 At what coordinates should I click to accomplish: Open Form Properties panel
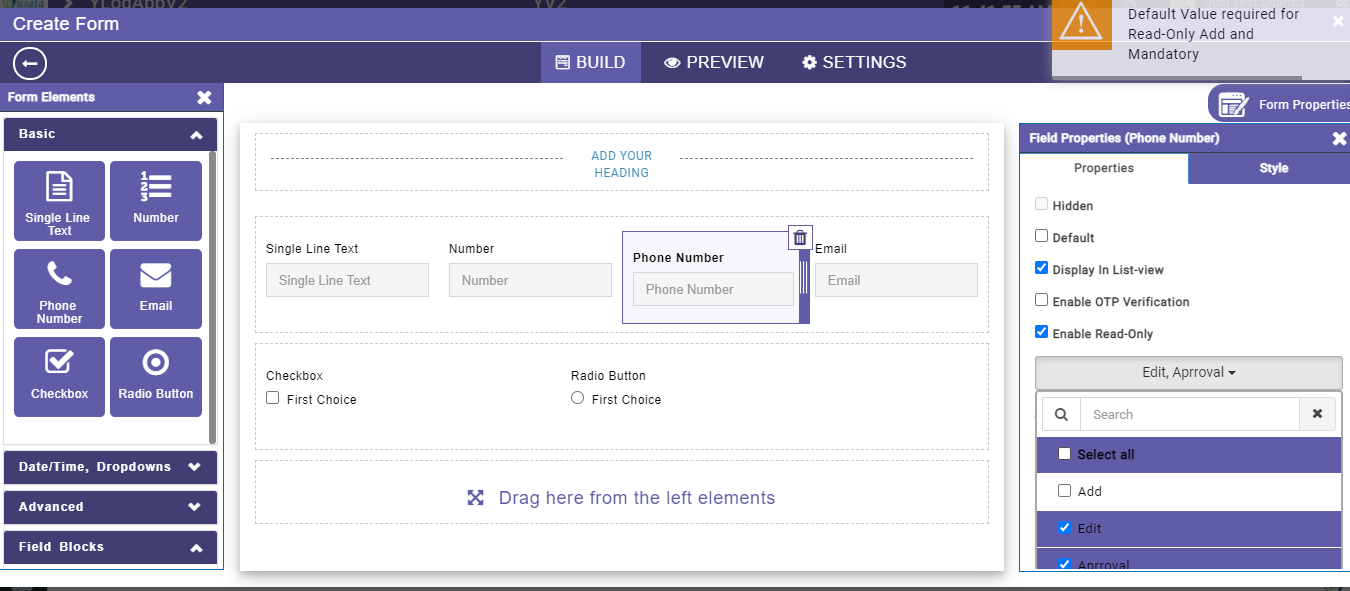tap(1281, 104)
